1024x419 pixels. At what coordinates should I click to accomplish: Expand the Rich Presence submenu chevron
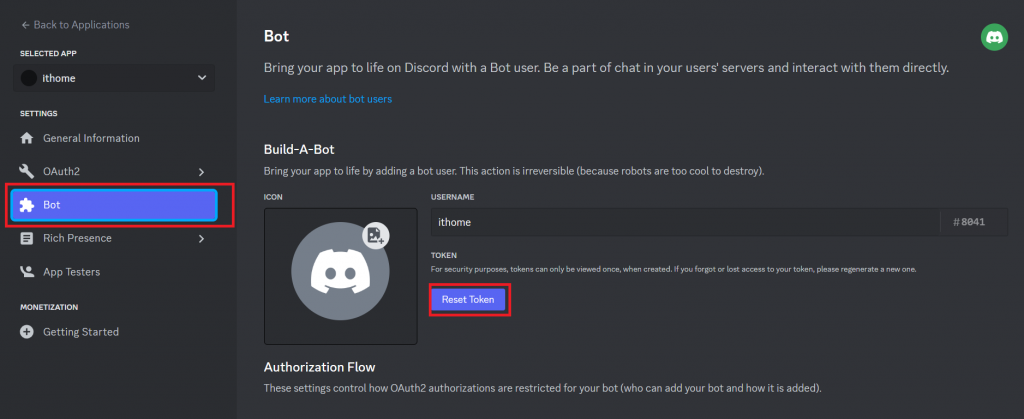(x=201, y=239)
